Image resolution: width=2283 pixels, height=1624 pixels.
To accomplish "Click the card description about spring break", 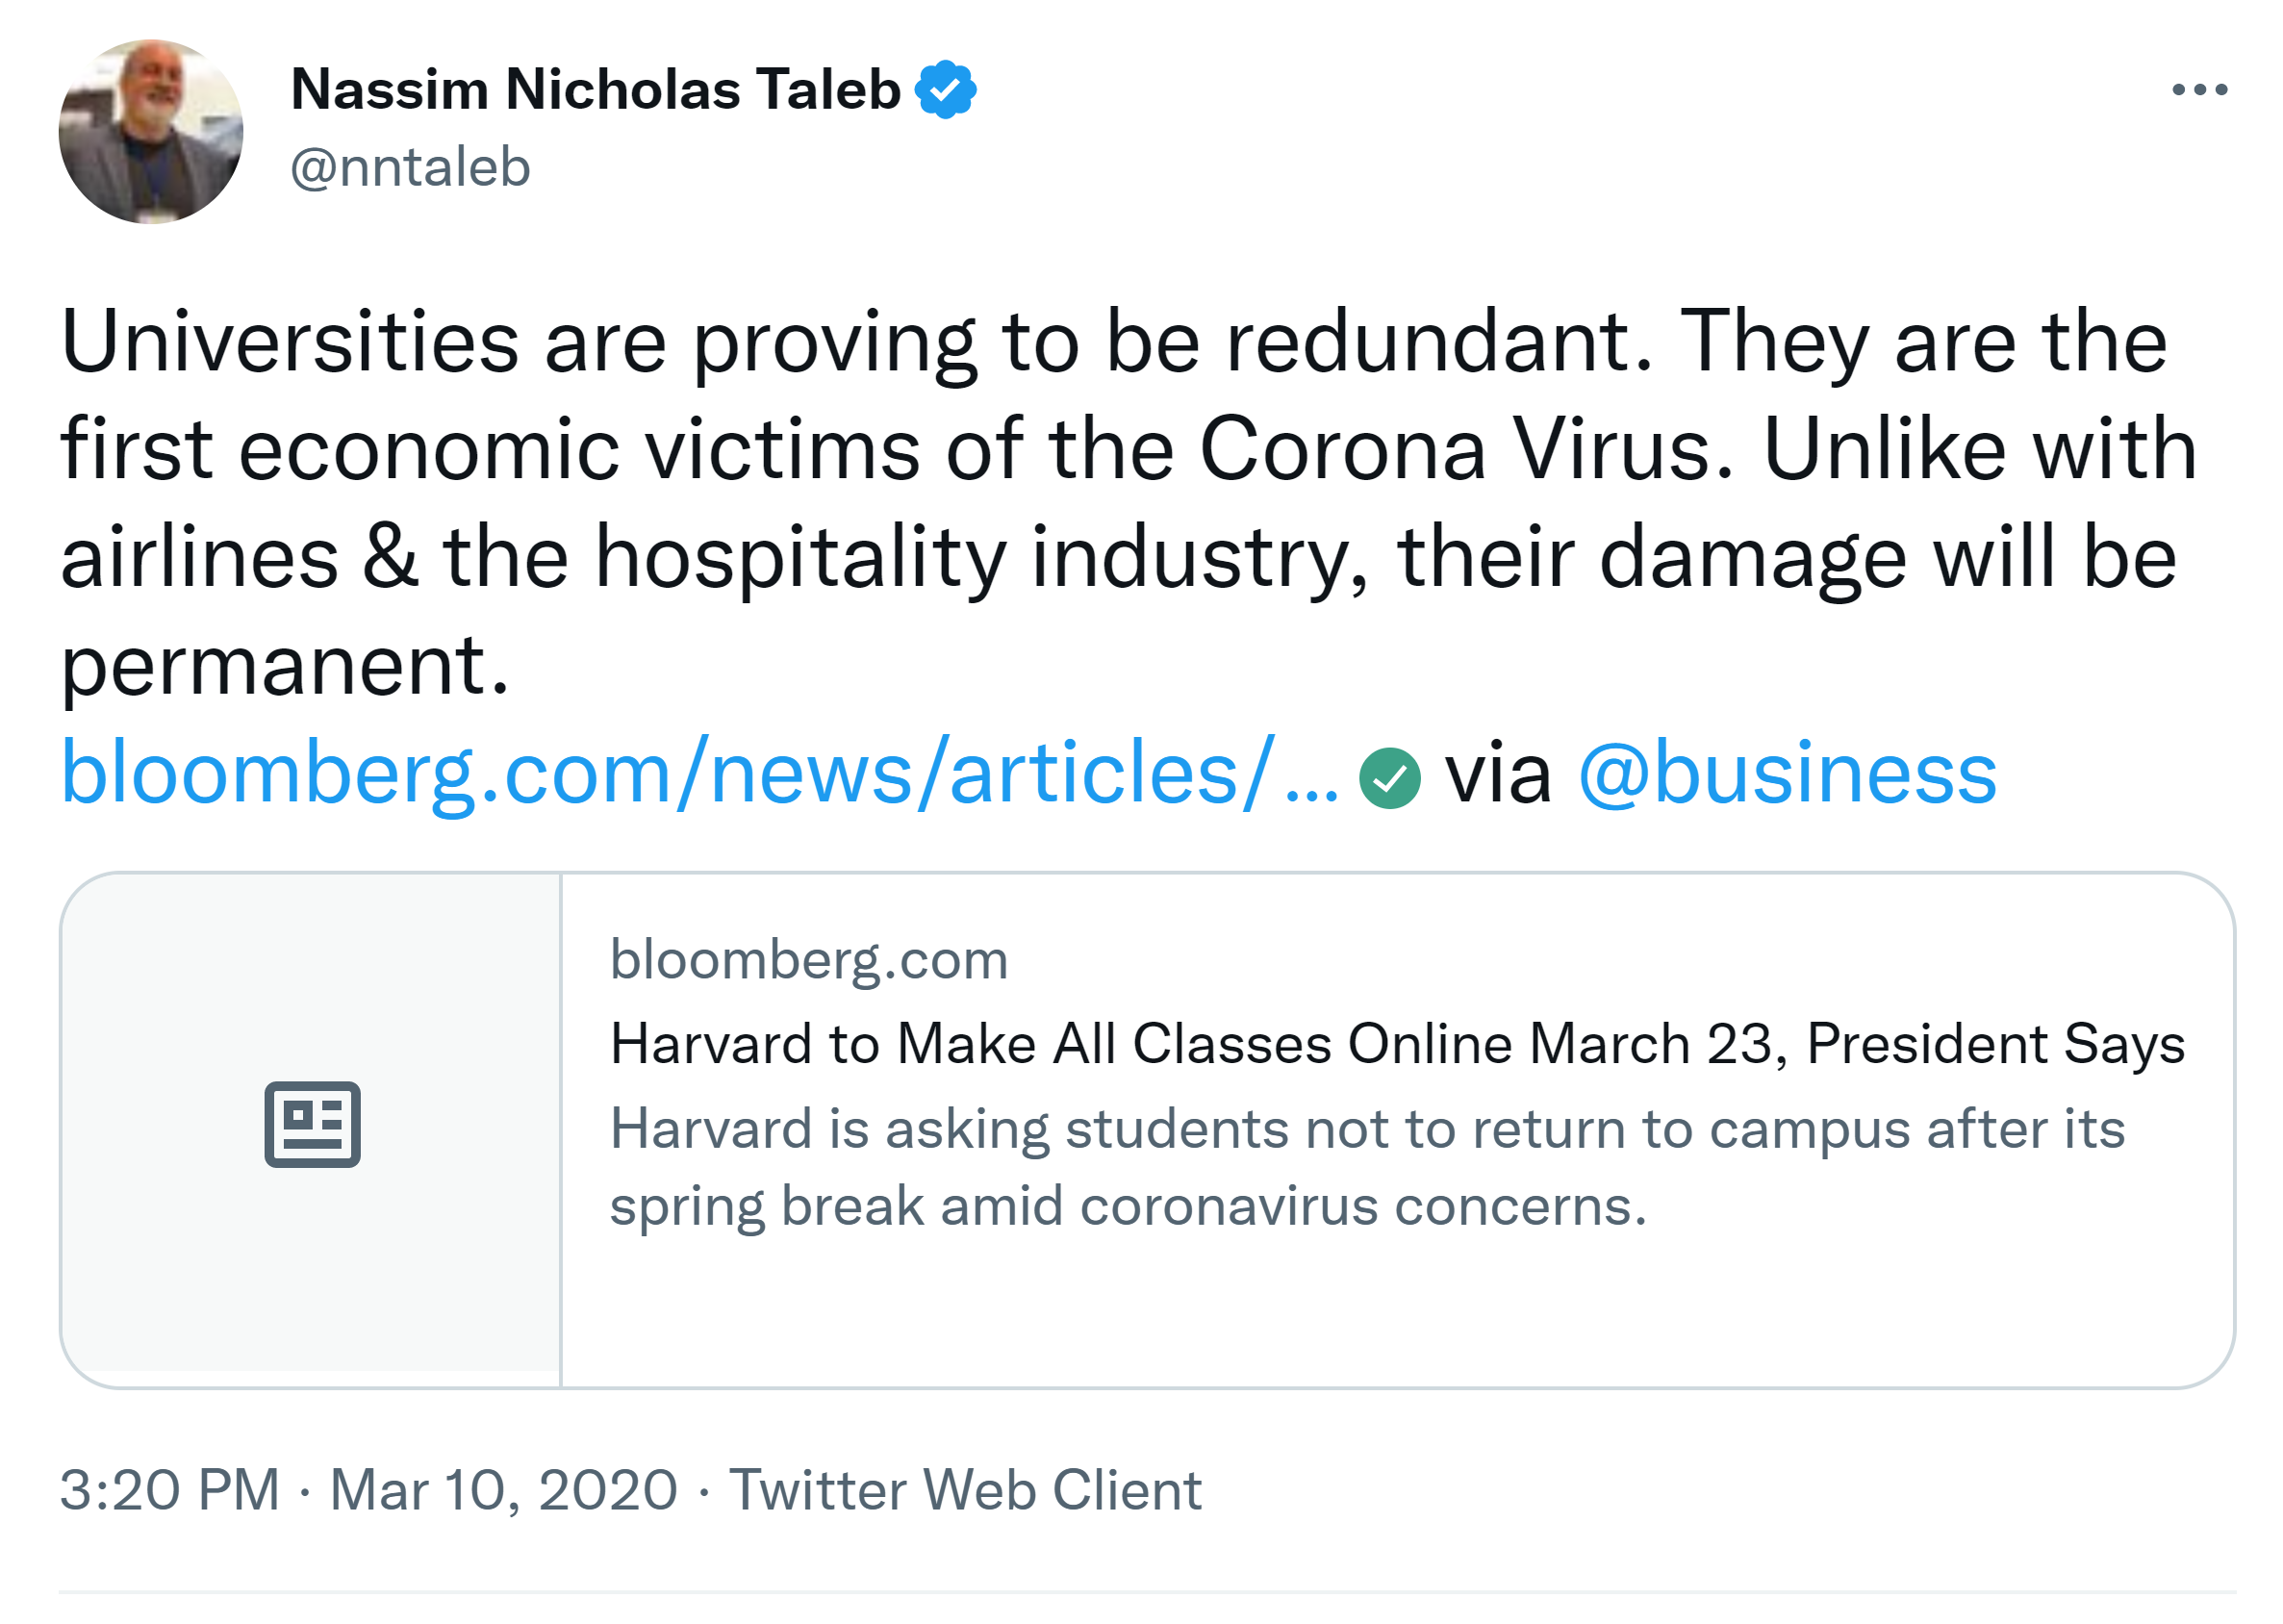I will 1366,1167.
